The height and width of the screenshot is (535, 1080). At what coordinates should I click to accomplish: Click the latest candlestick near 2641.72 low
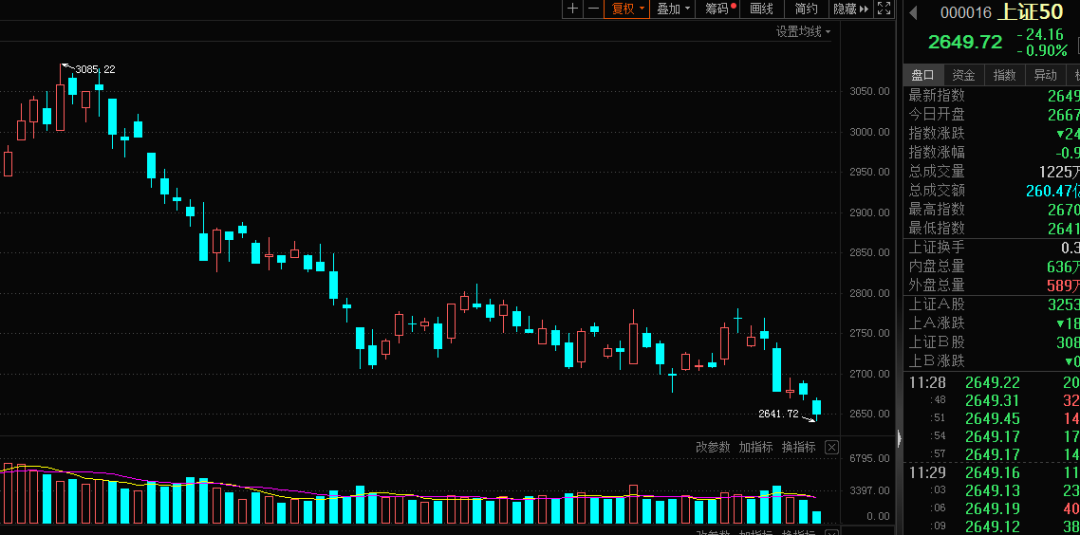pyautogui.click(x=817, y=407)
